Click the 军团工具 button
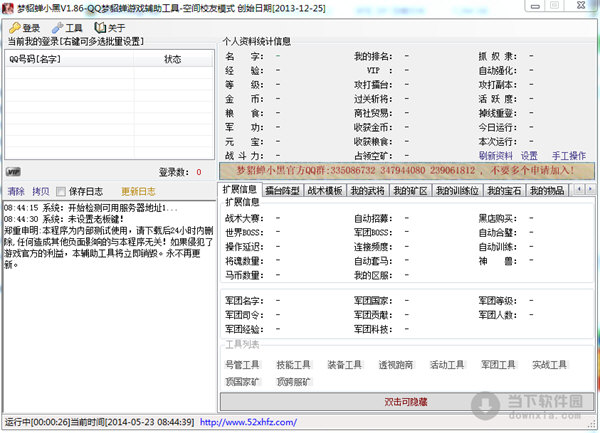The image size is (600, 433). click(498, 365)
